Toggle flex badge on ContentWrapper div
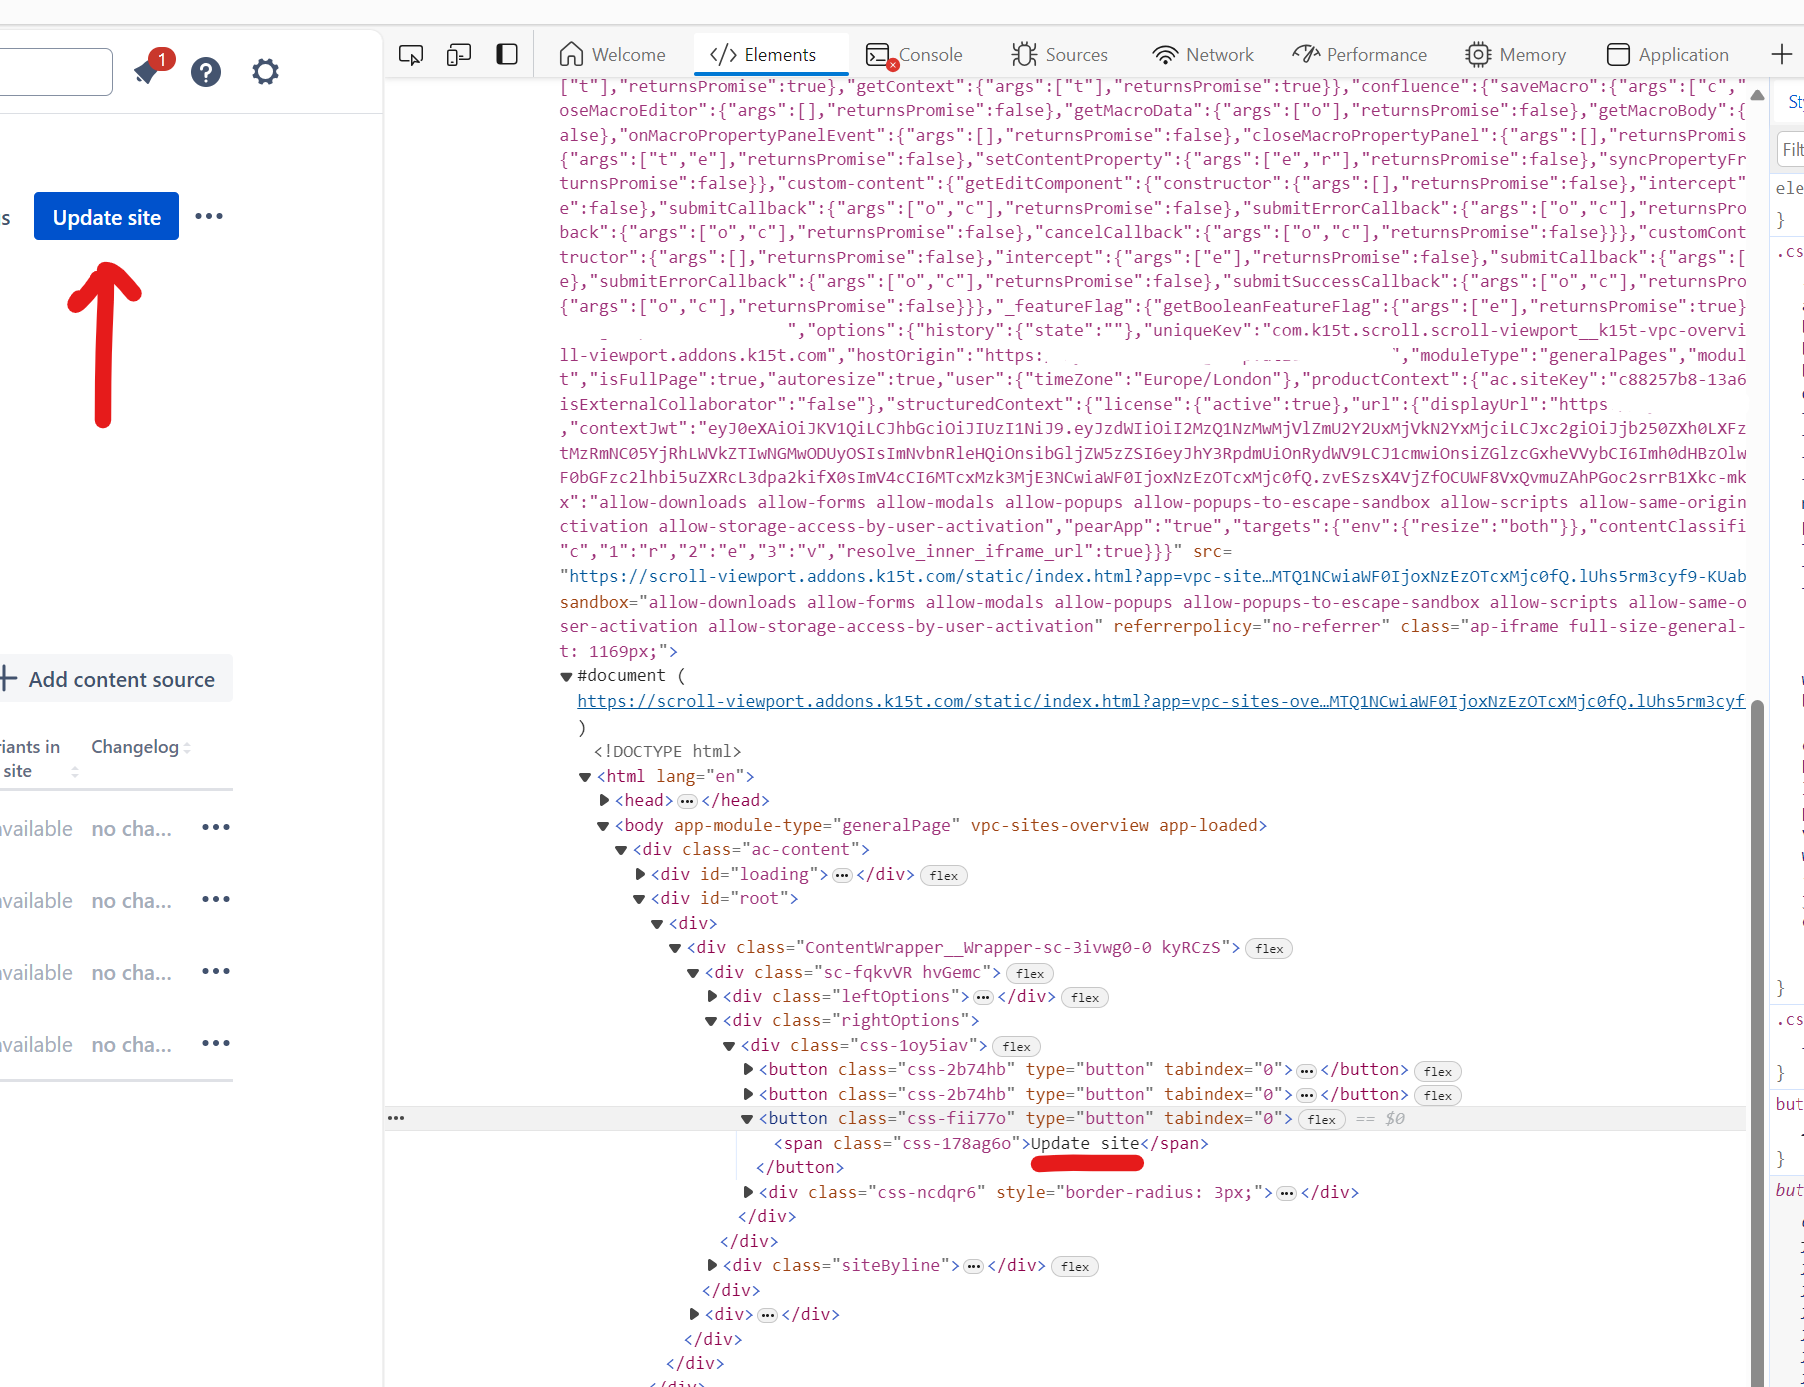The width and height of the screenshot is (1804, 1387). 1269,949
